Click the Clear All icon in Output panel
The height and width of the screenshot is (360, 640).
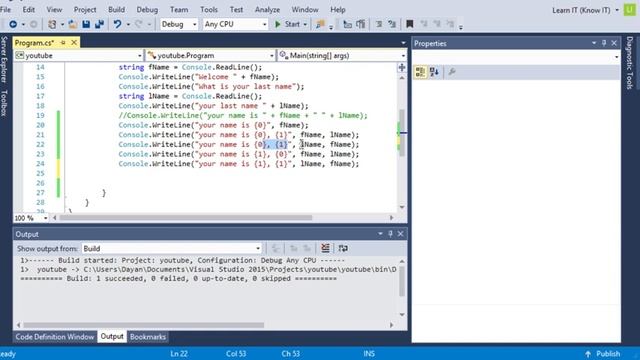[x=325, y=248]
